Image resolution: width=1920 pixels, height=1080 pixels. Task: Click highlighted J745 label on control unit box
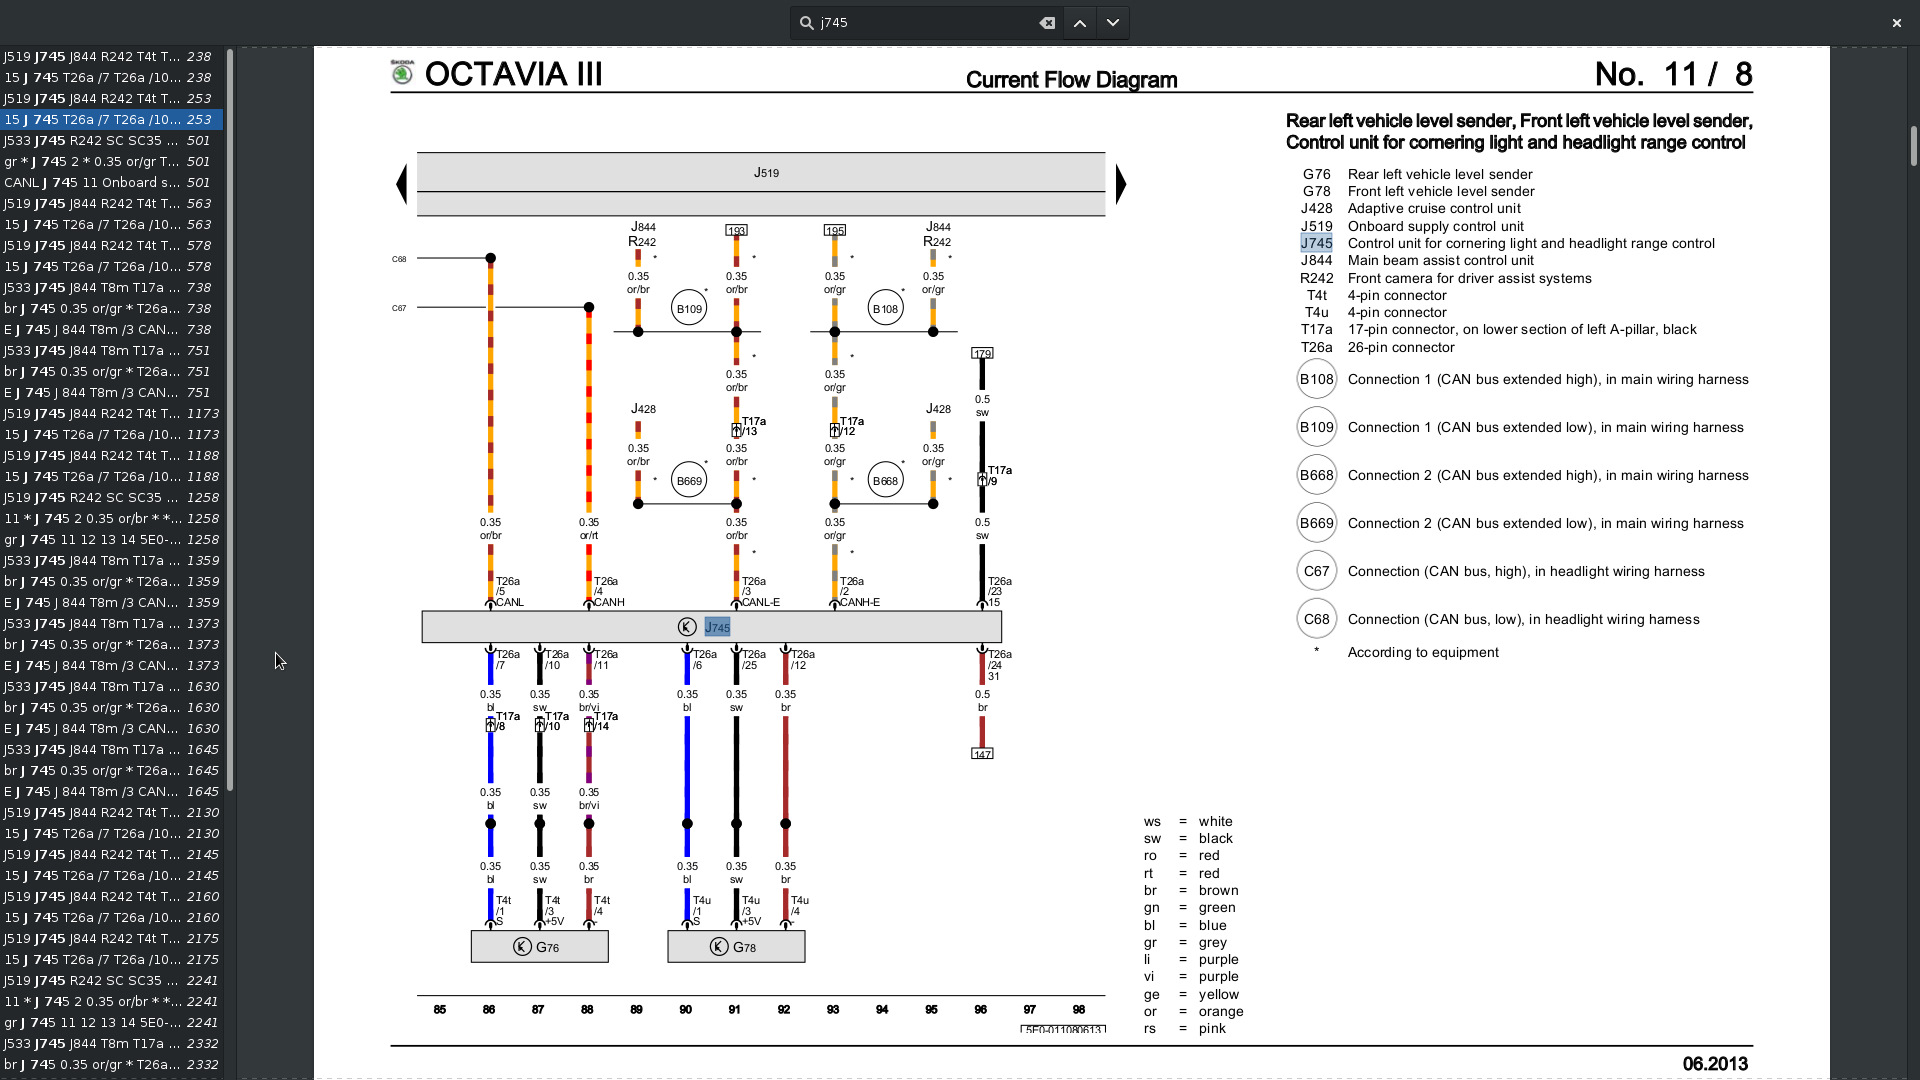point(717,628)
